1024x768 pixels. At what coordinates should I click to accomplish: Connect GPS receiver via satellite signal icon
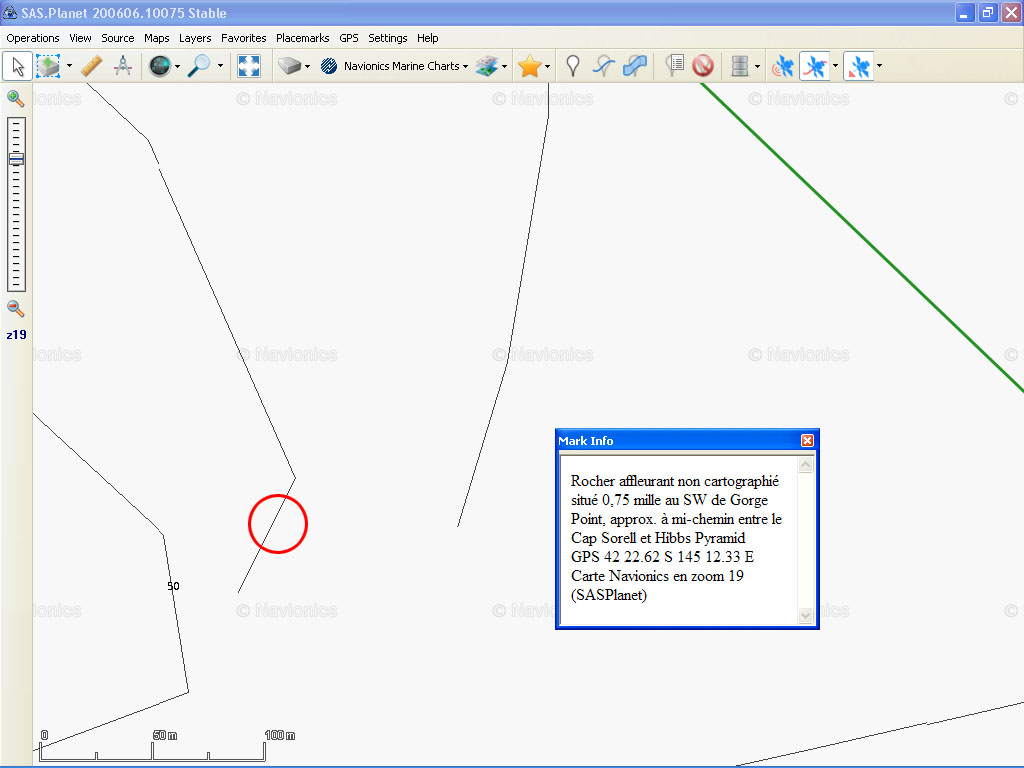pyautogui.click(x=782, y=66)
